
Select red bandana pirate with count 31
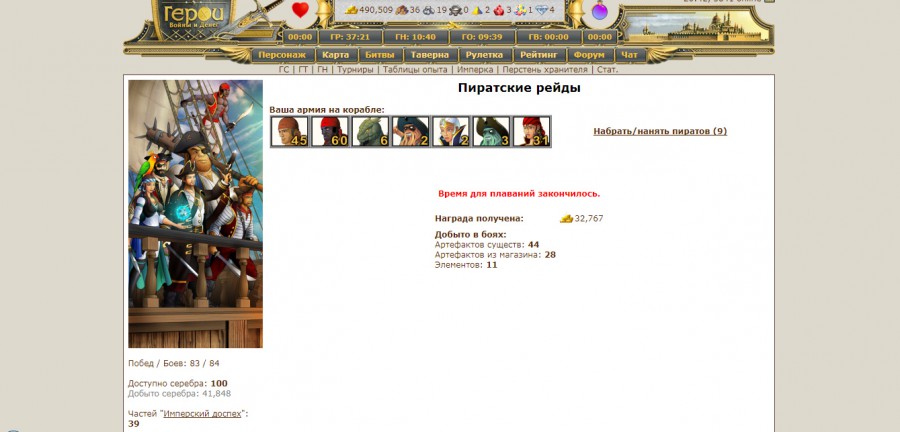[x=531, y=131]
